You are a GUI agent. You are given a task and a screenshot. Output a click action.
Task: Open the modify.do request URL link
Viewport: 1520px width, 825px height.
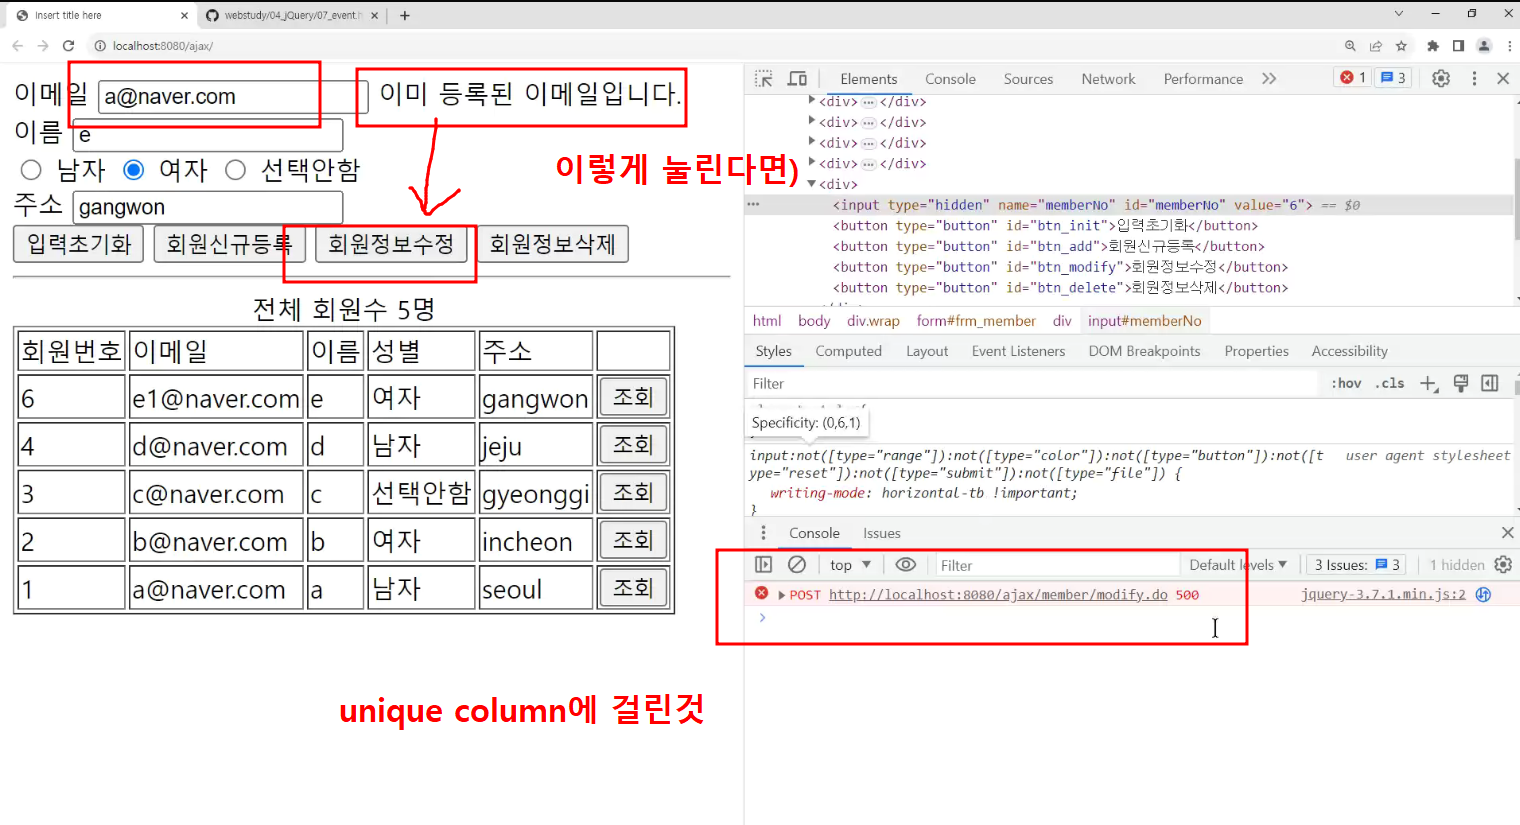click(x=998, y=594)
